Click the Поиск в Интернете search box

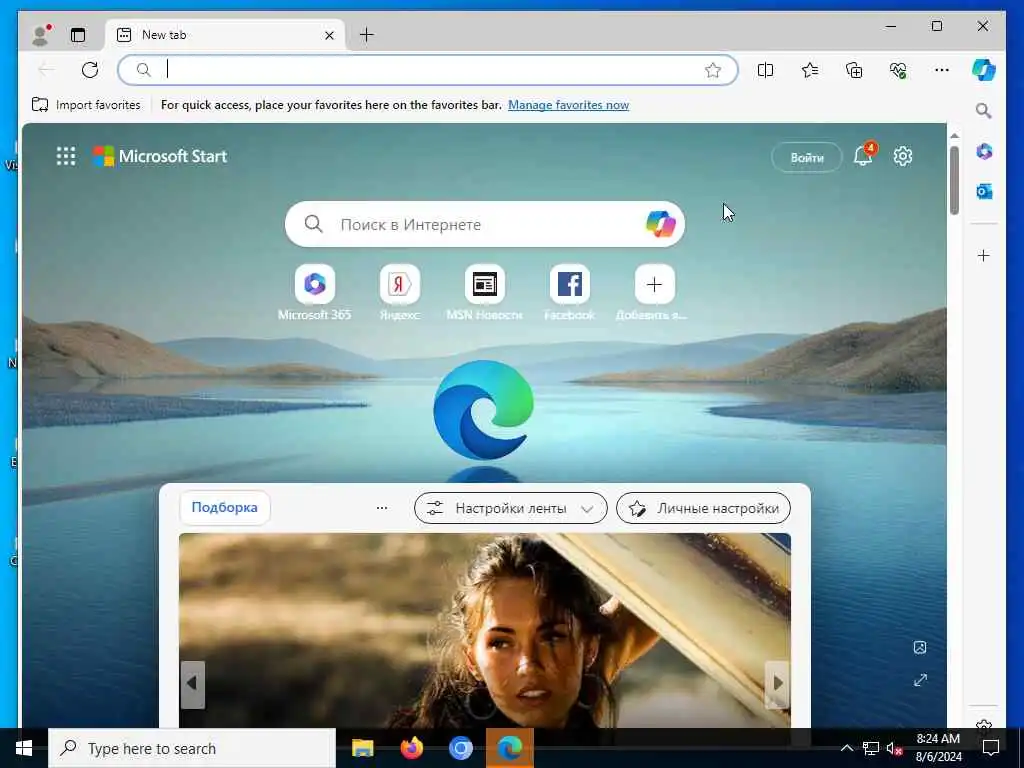[x=485, y=224]
